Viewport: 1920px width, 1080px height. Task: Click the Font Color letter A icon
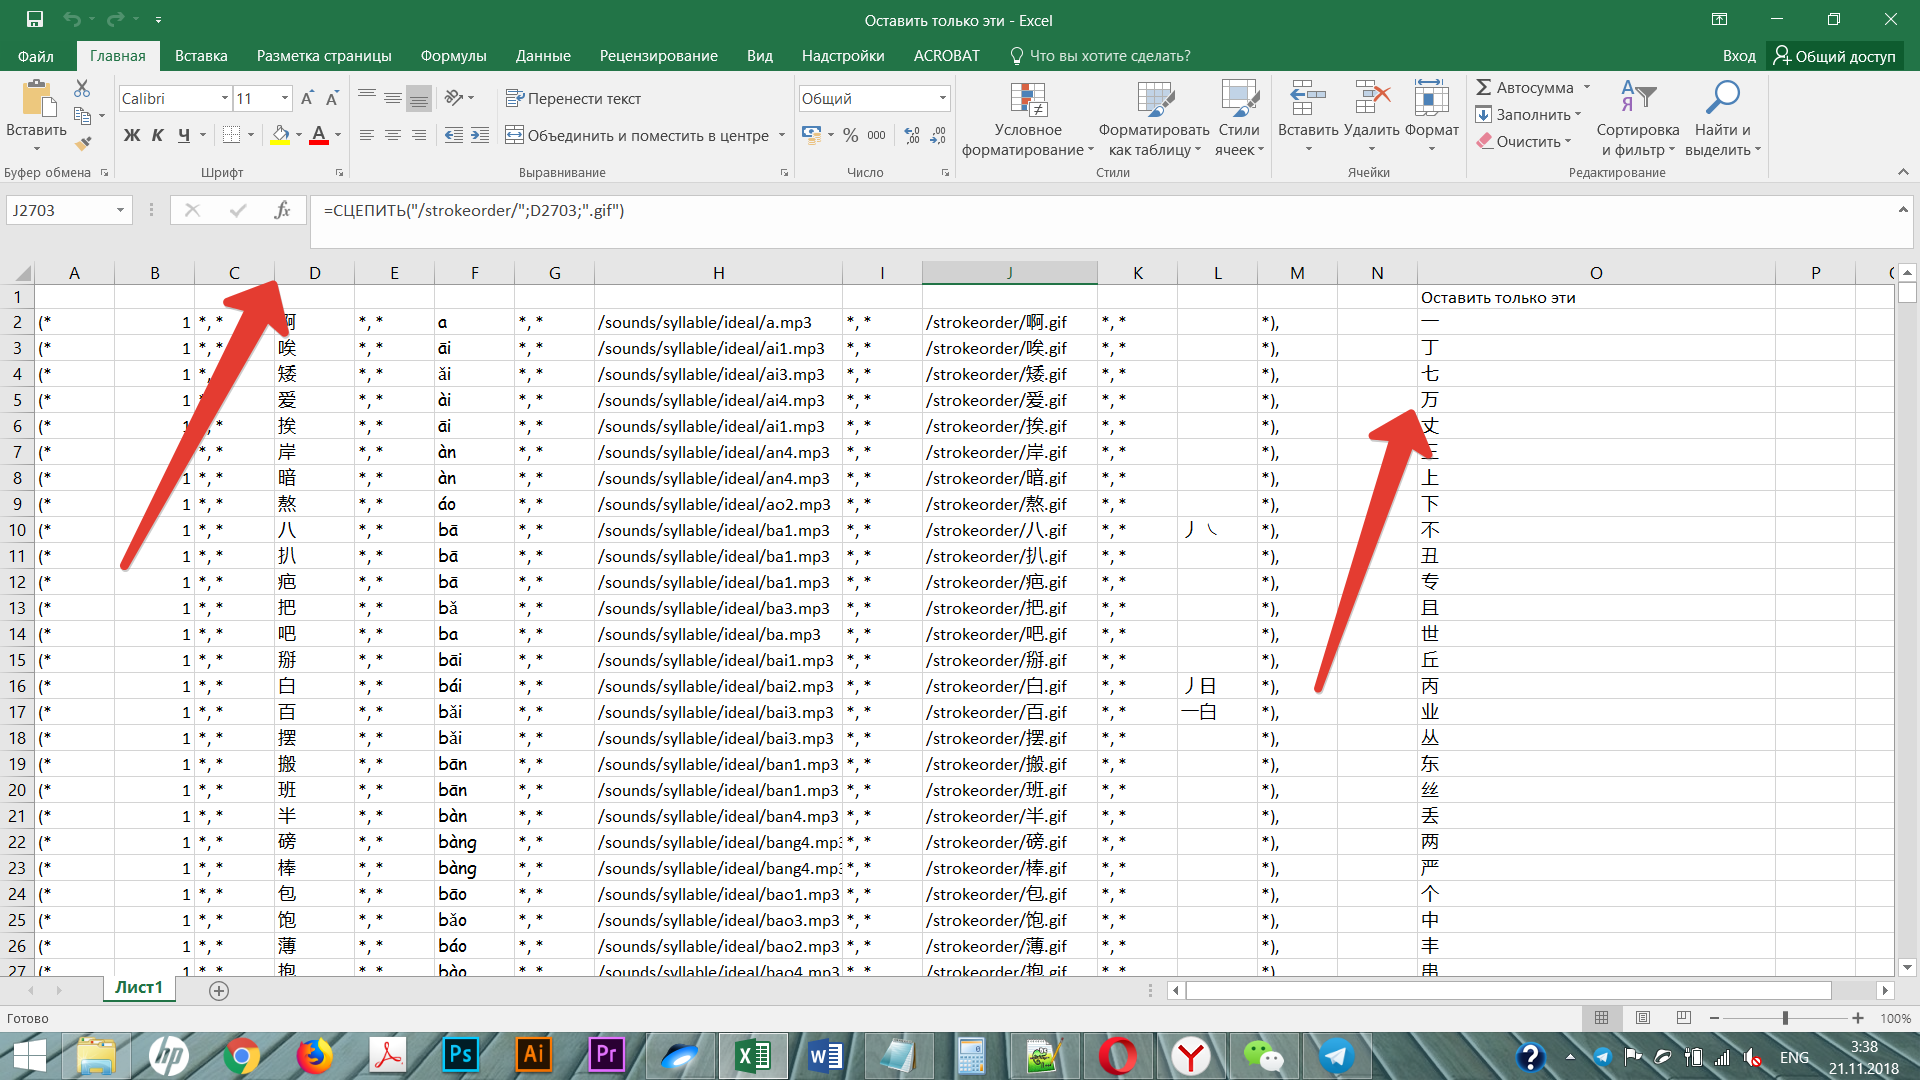coord(319,135)
